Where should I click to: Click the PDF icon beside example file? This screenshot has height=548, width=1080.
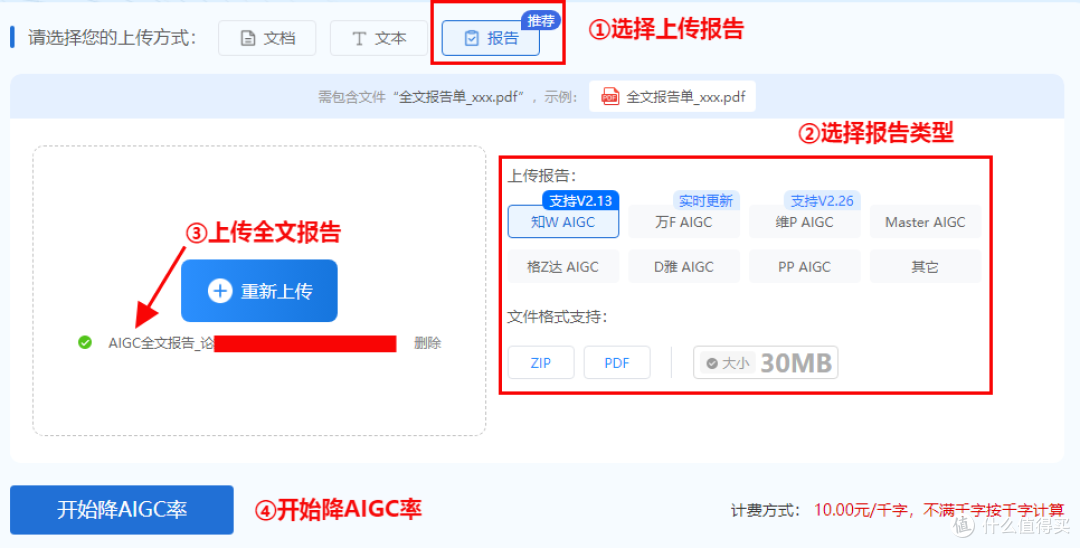point(610,96)
